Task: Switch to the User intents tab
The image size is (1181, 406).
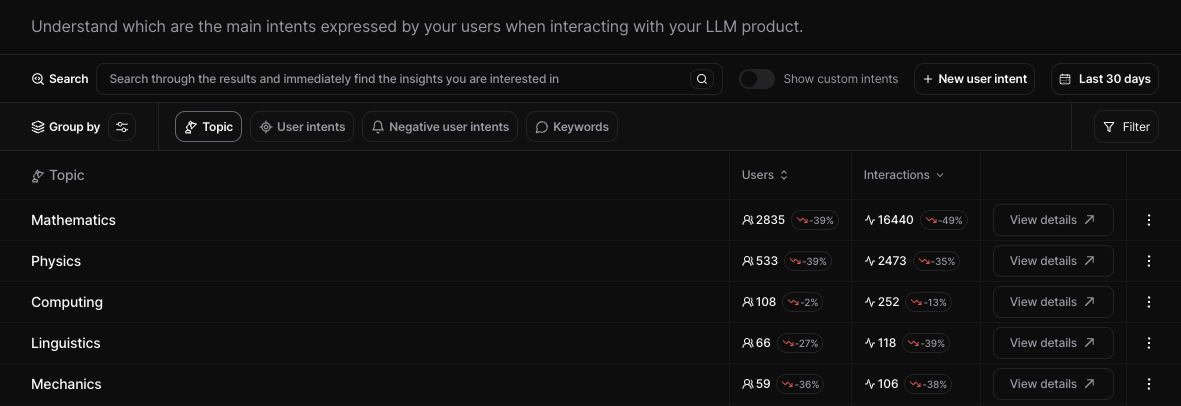Action: [x=302, y=127]
